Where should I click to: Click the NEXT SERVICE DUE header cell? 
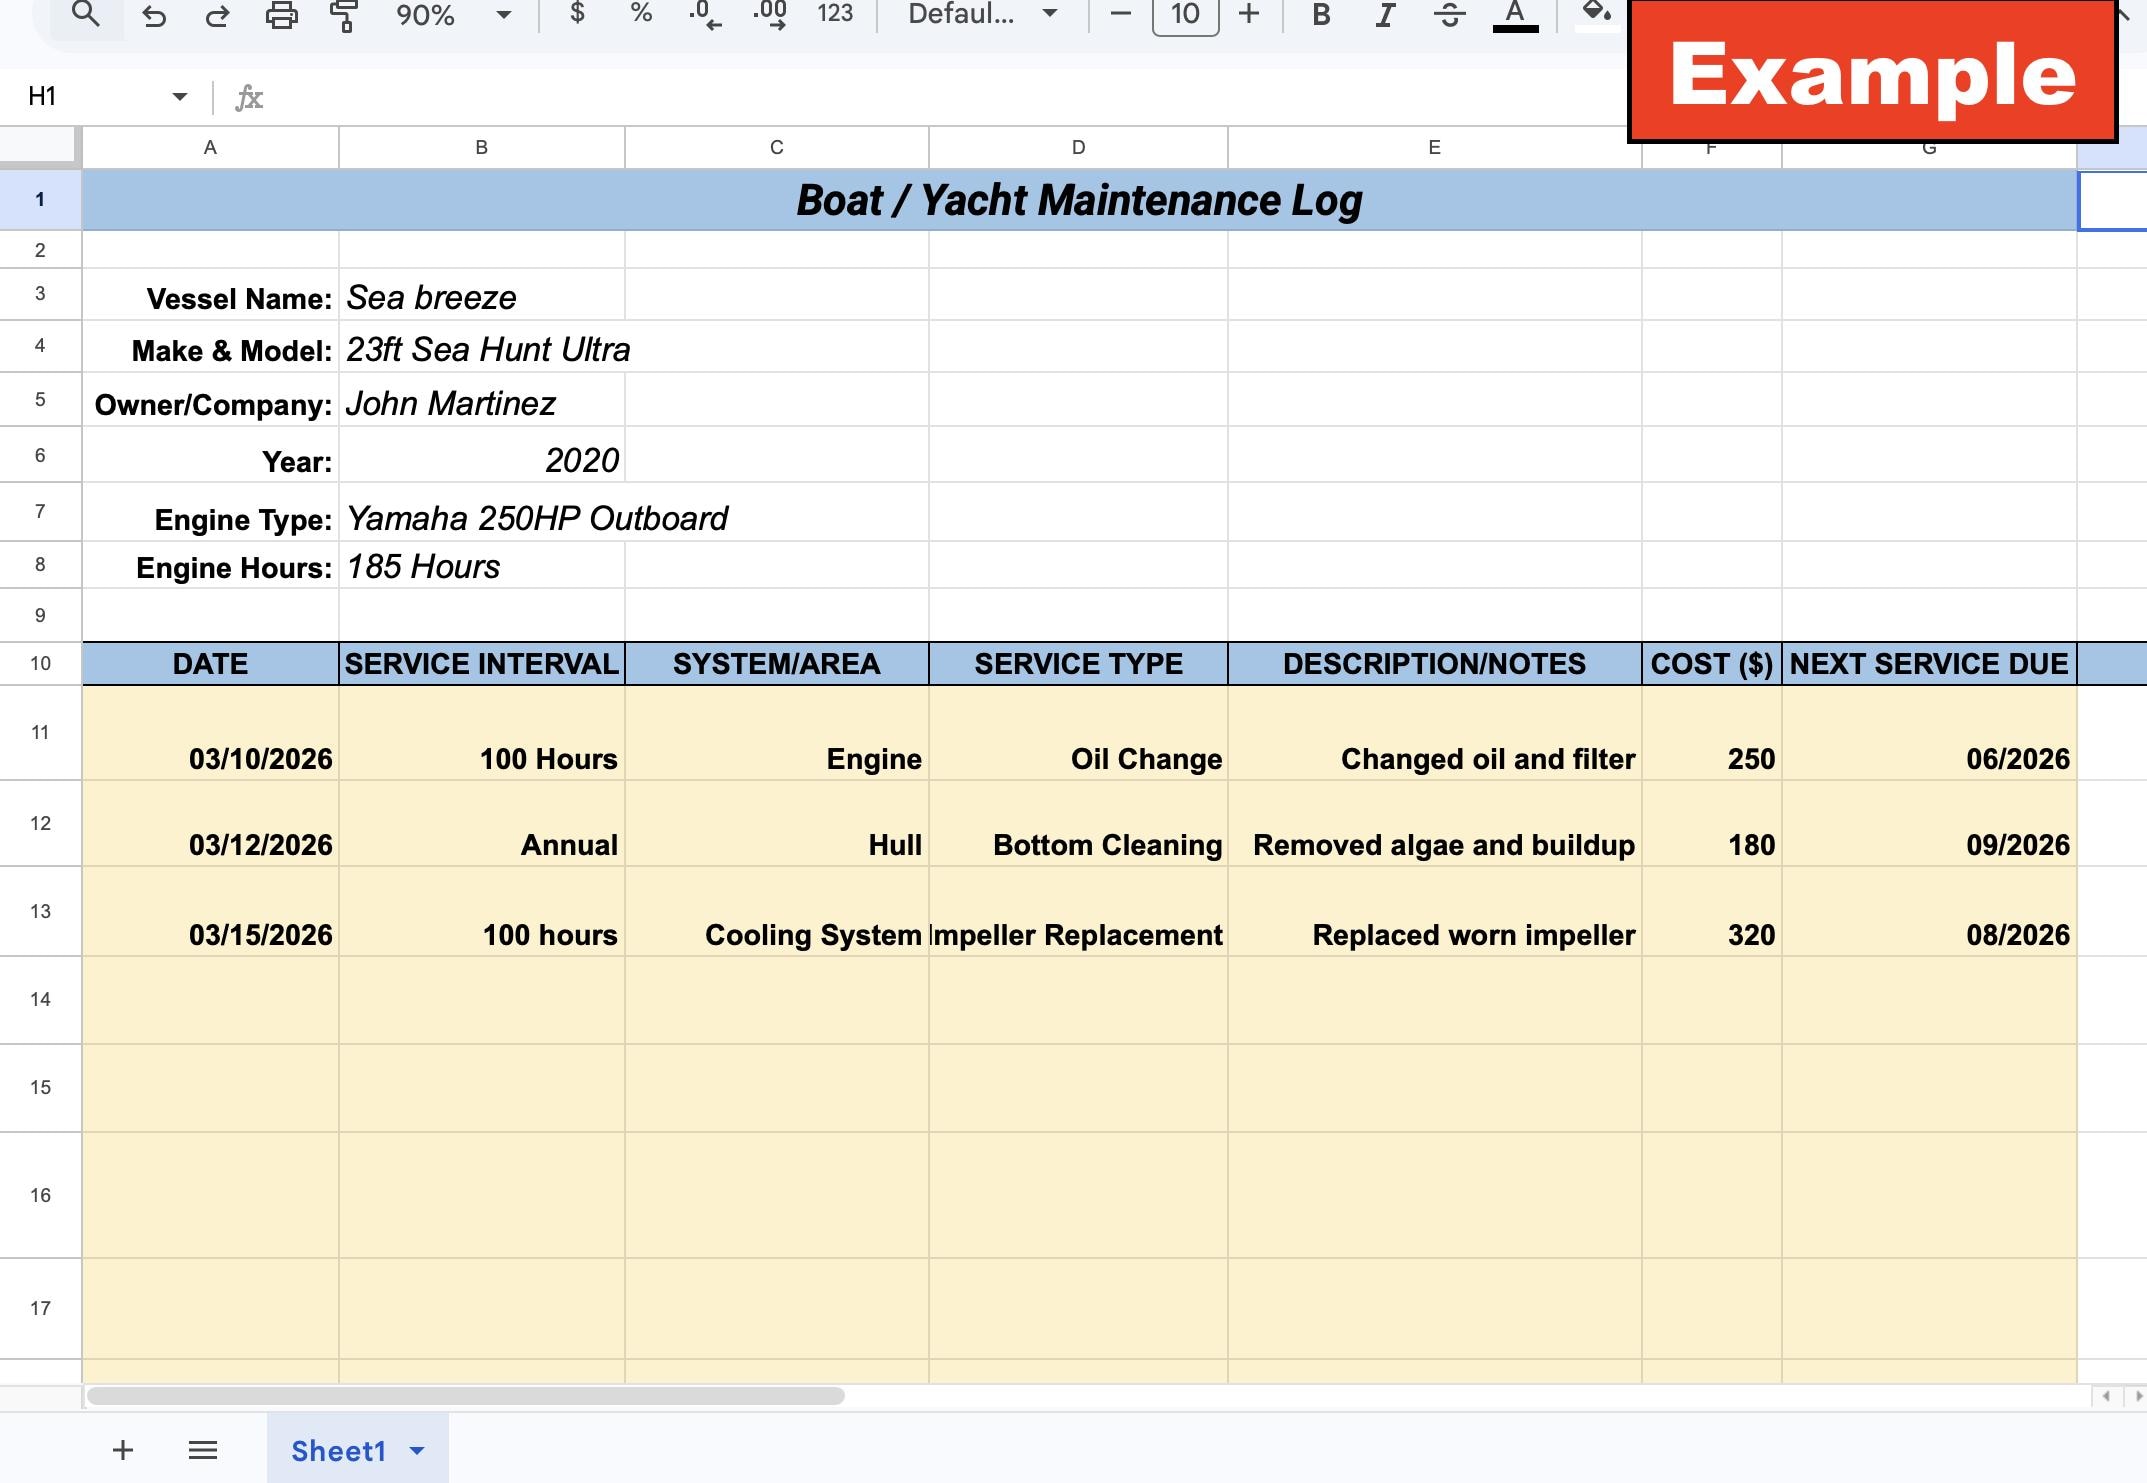click(x=1929, y=664)
